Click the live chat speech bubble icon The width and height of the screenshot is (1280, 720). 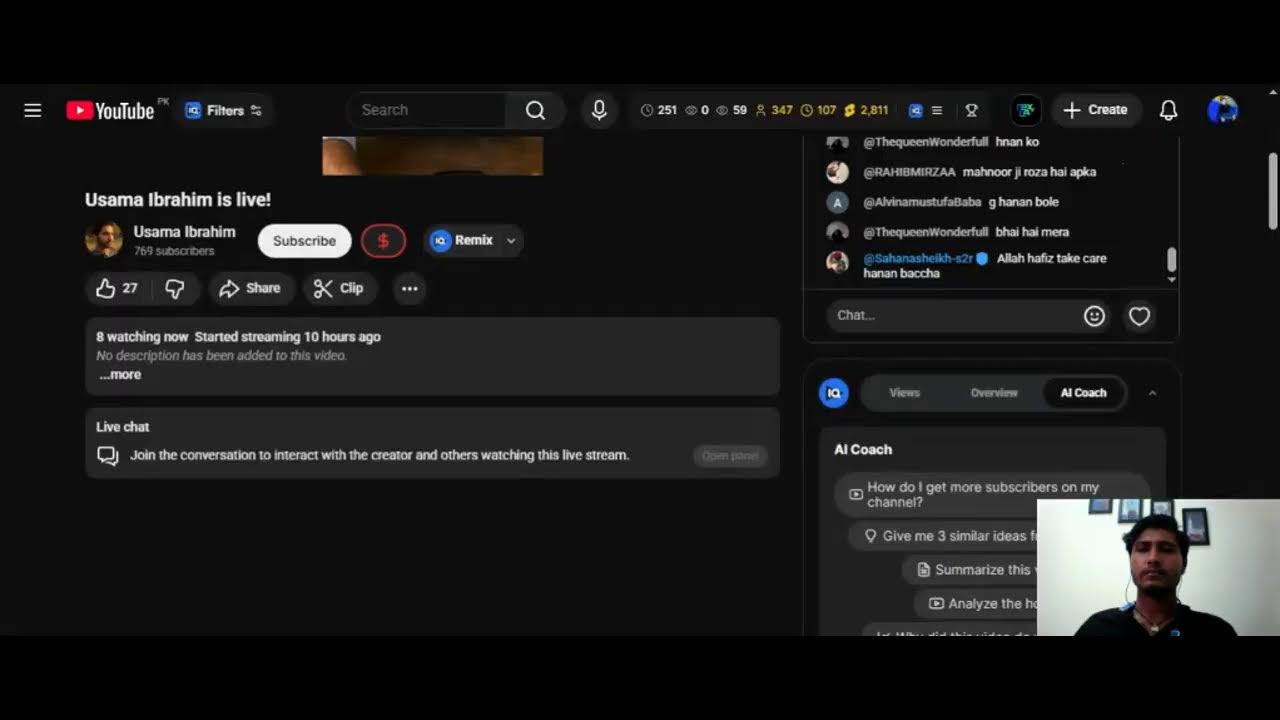(x=108, y=456)
